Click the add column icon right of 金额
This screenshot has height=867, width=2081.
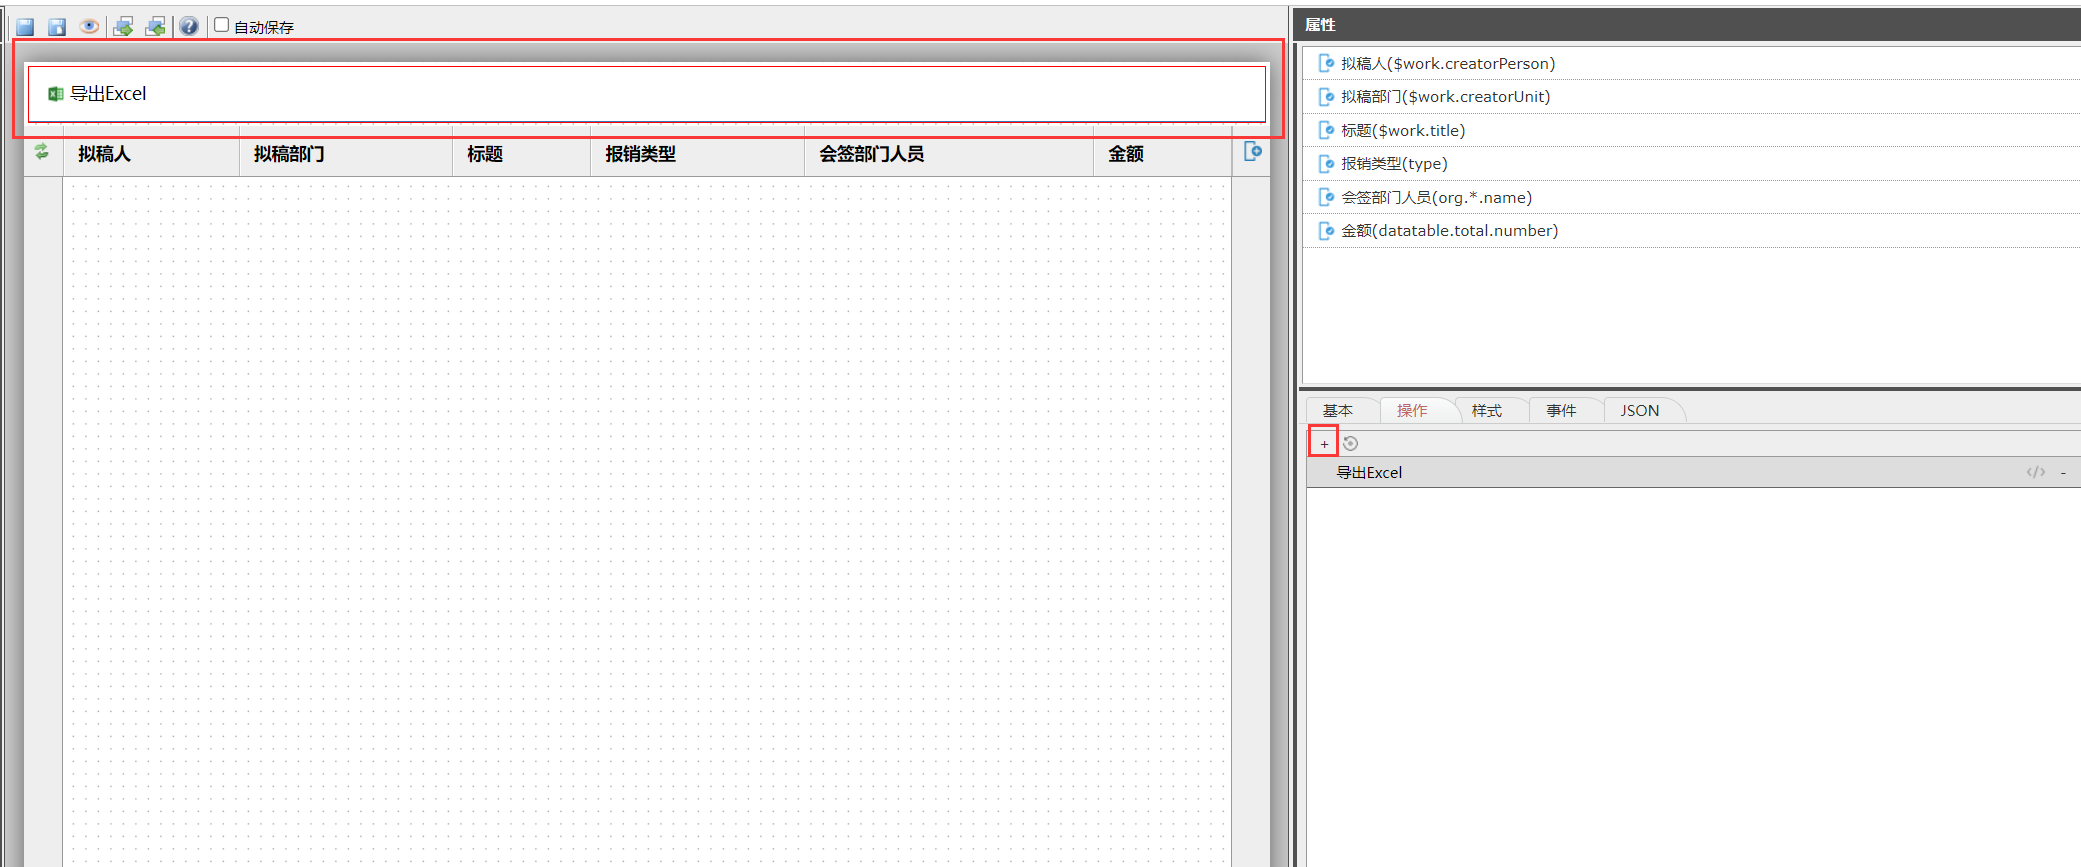pos(1252,152)
